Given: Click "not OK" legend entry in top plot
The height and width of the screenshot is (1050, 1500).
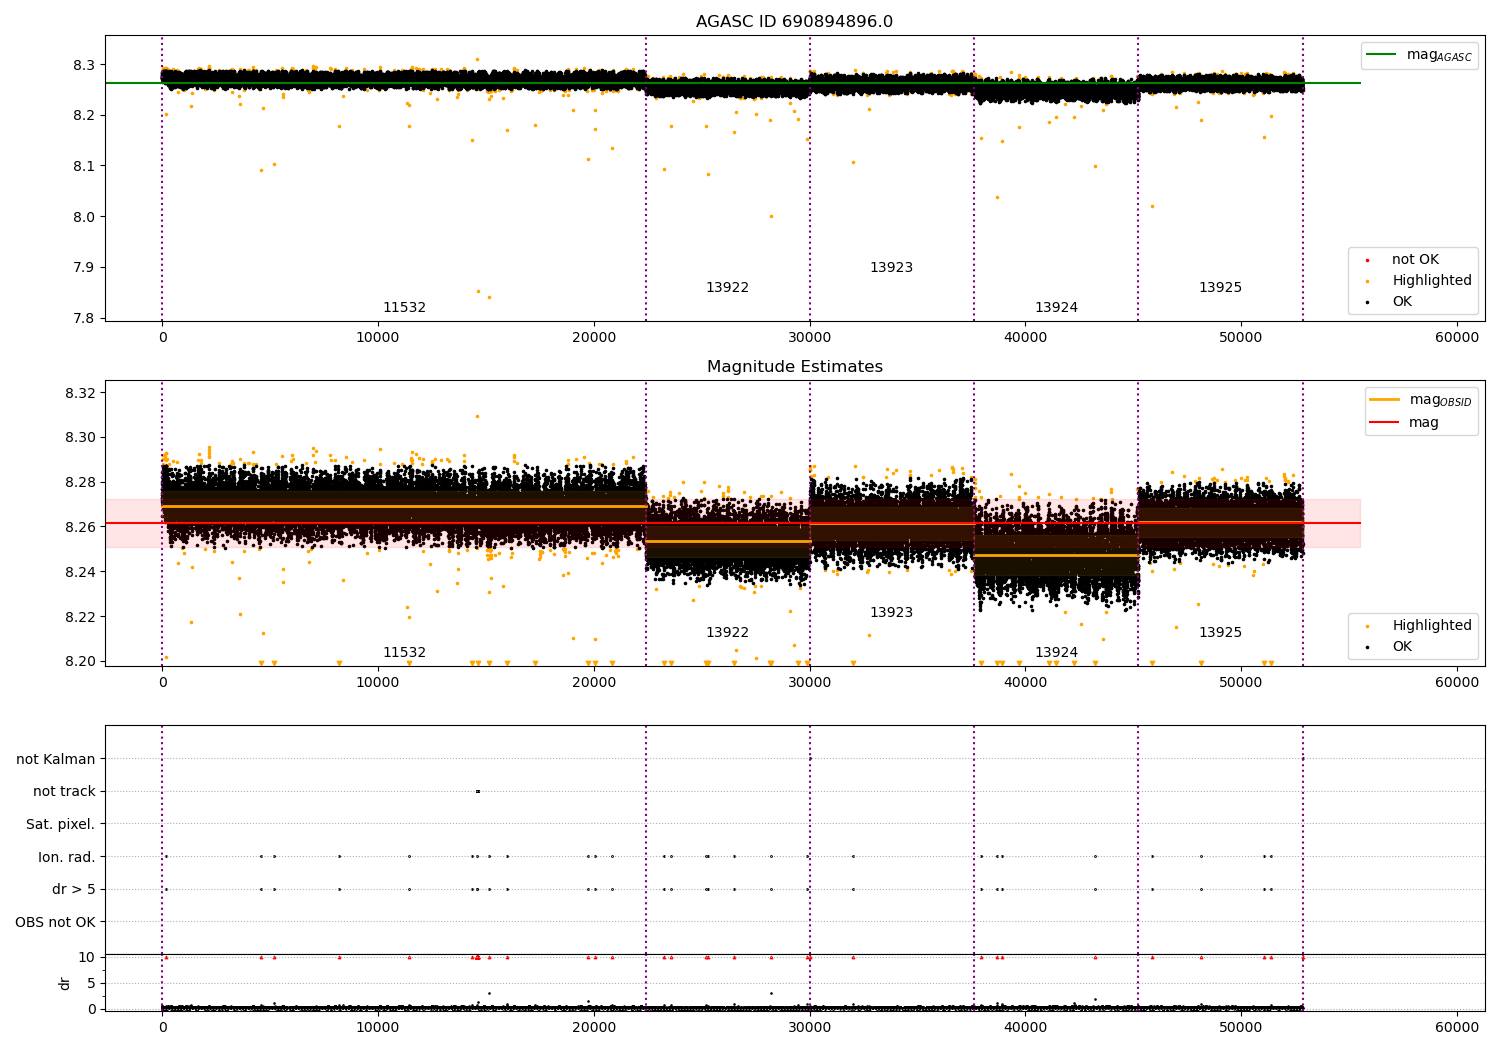Looking at the screenshot, I should (x=1402, y=260).
